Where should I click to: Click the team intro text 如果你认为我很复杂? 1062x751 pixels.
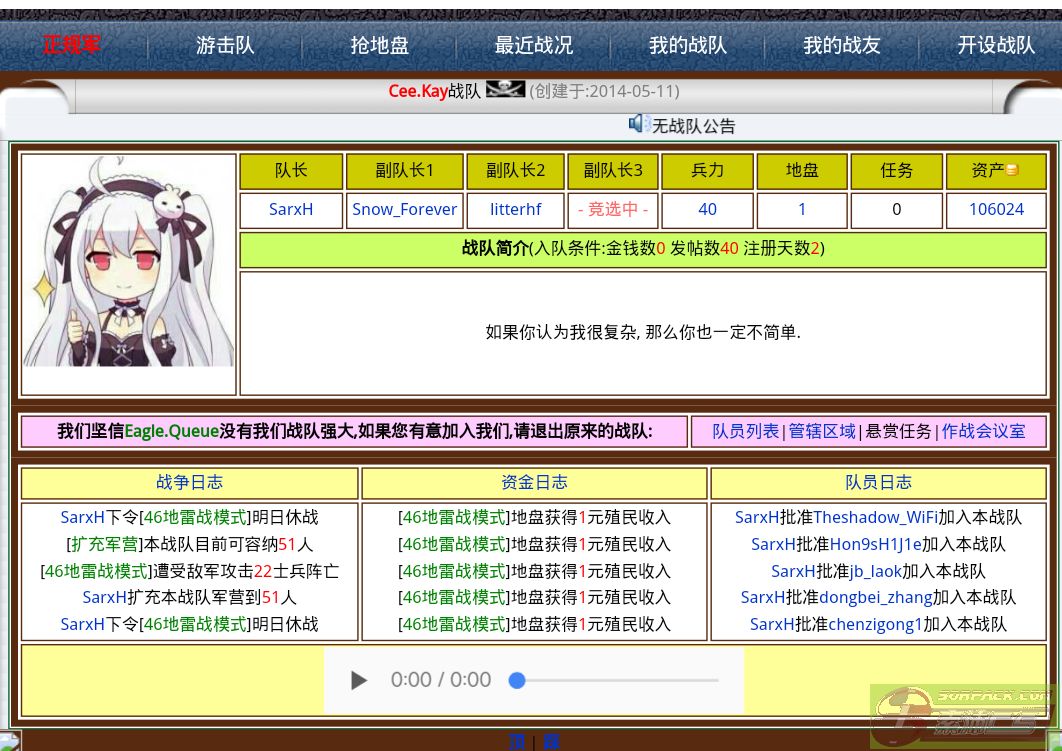coord(643,332)
